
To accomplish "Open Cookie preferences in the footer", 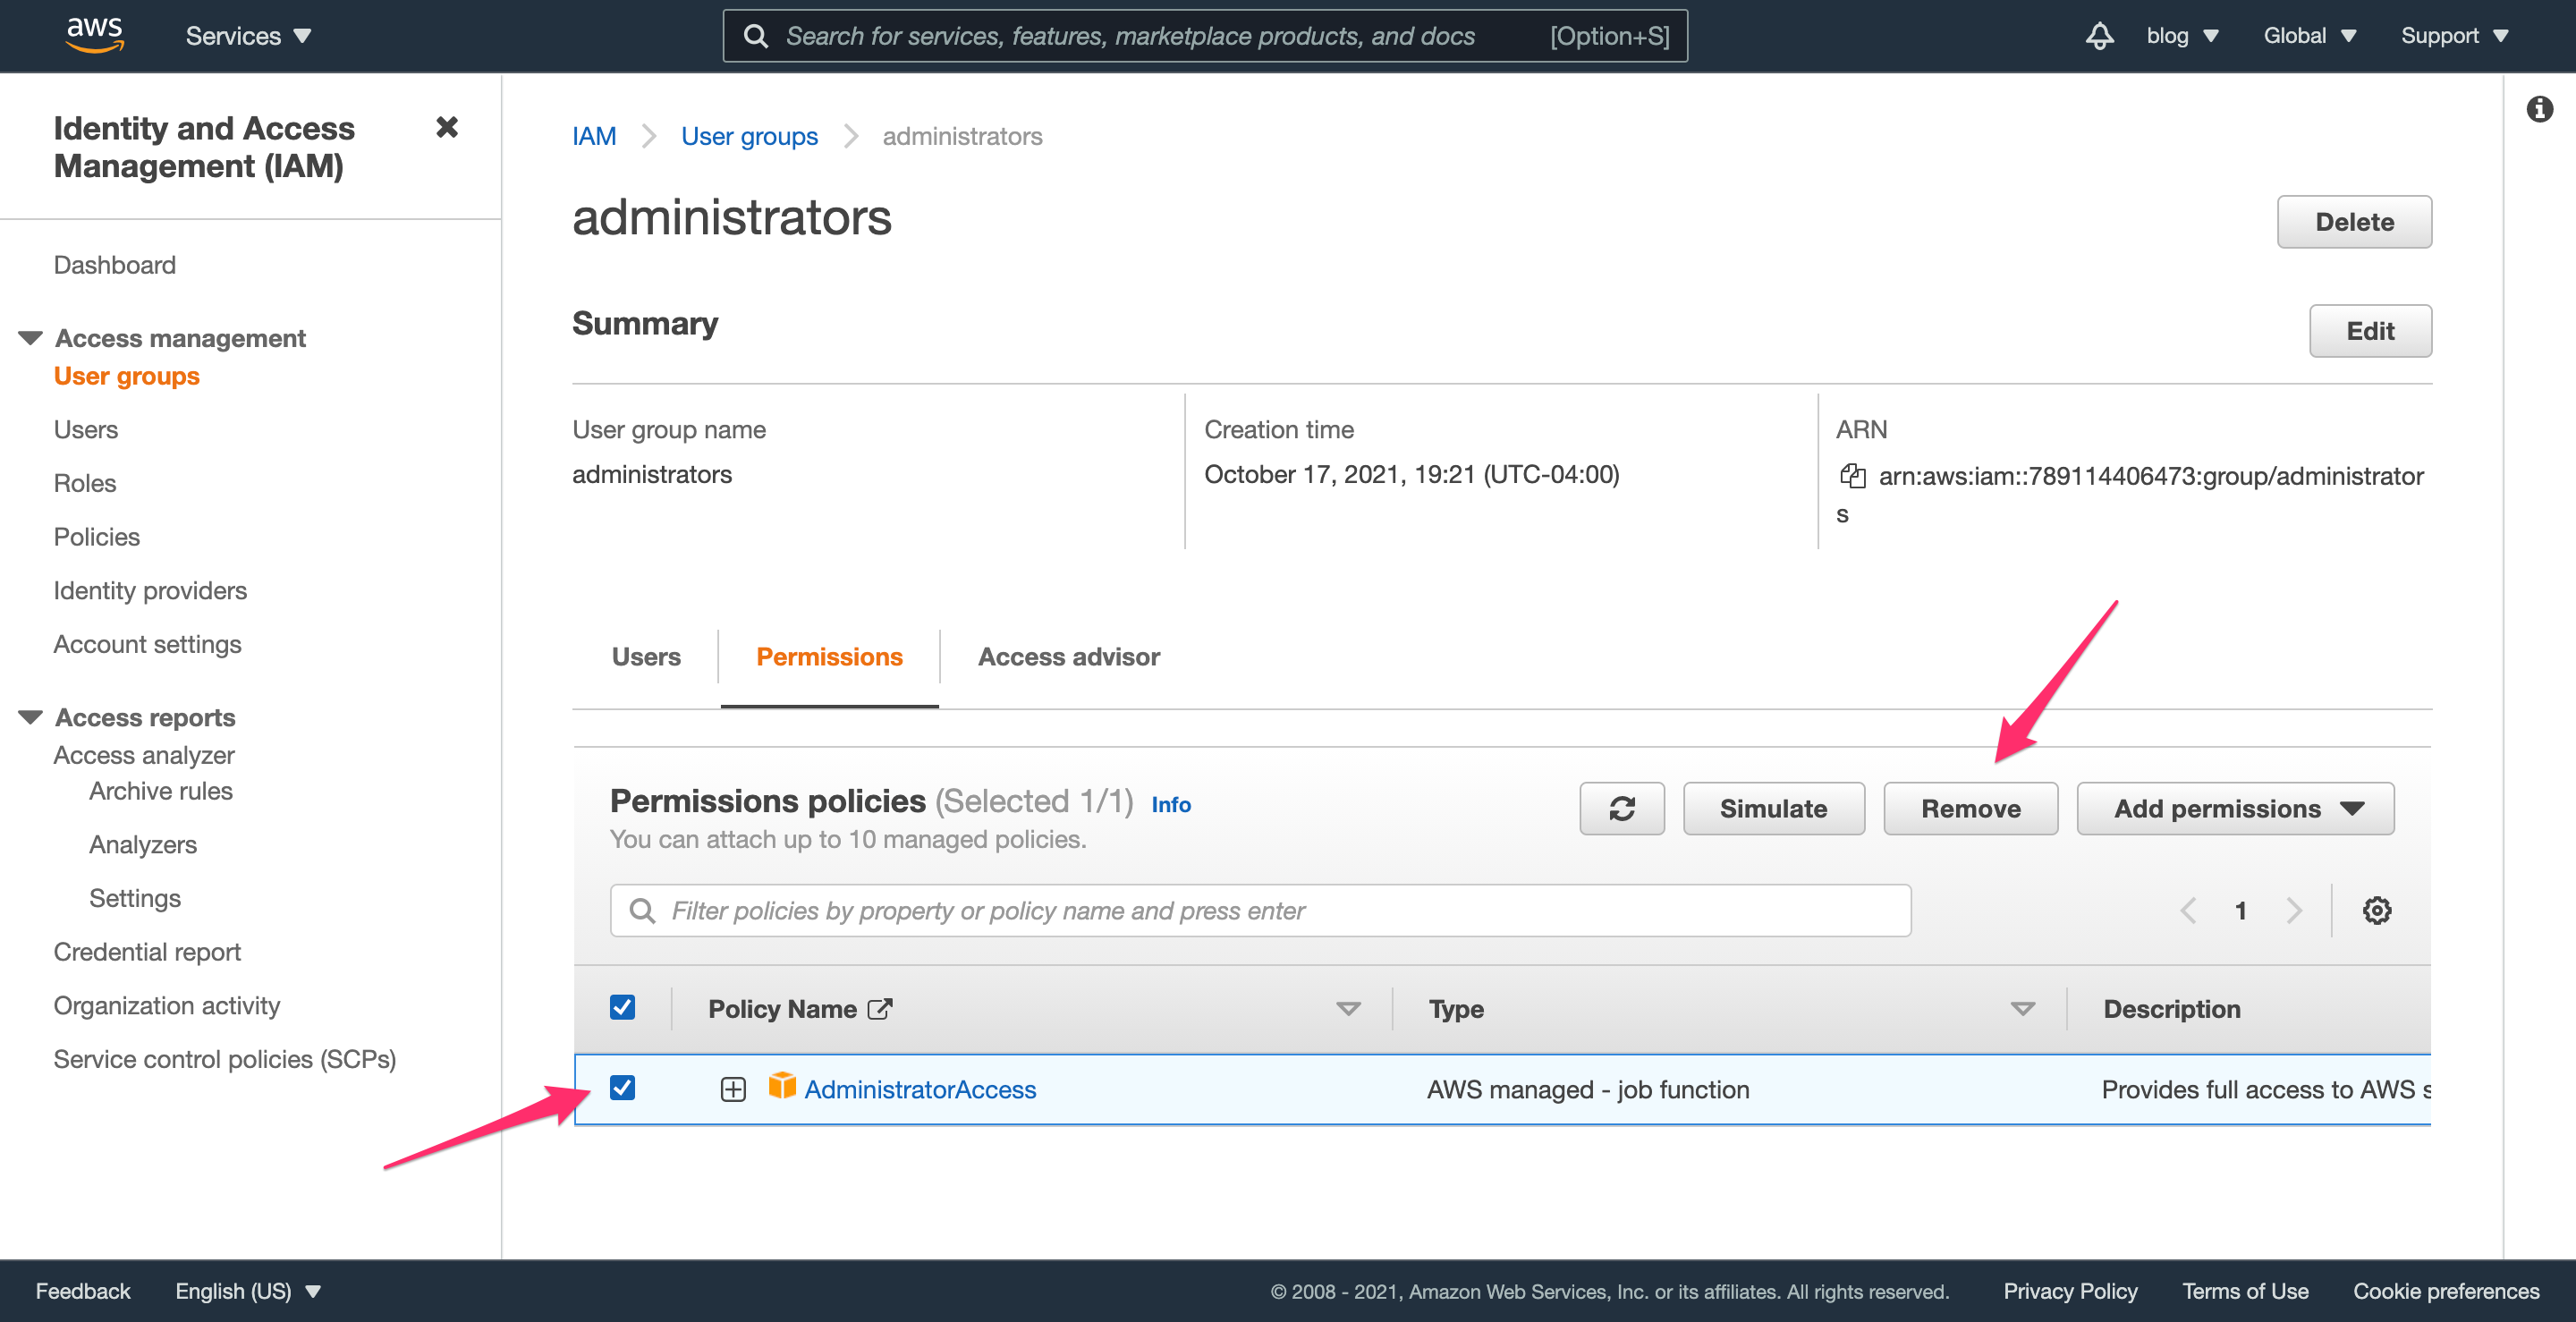I will coord(2446,1291).
